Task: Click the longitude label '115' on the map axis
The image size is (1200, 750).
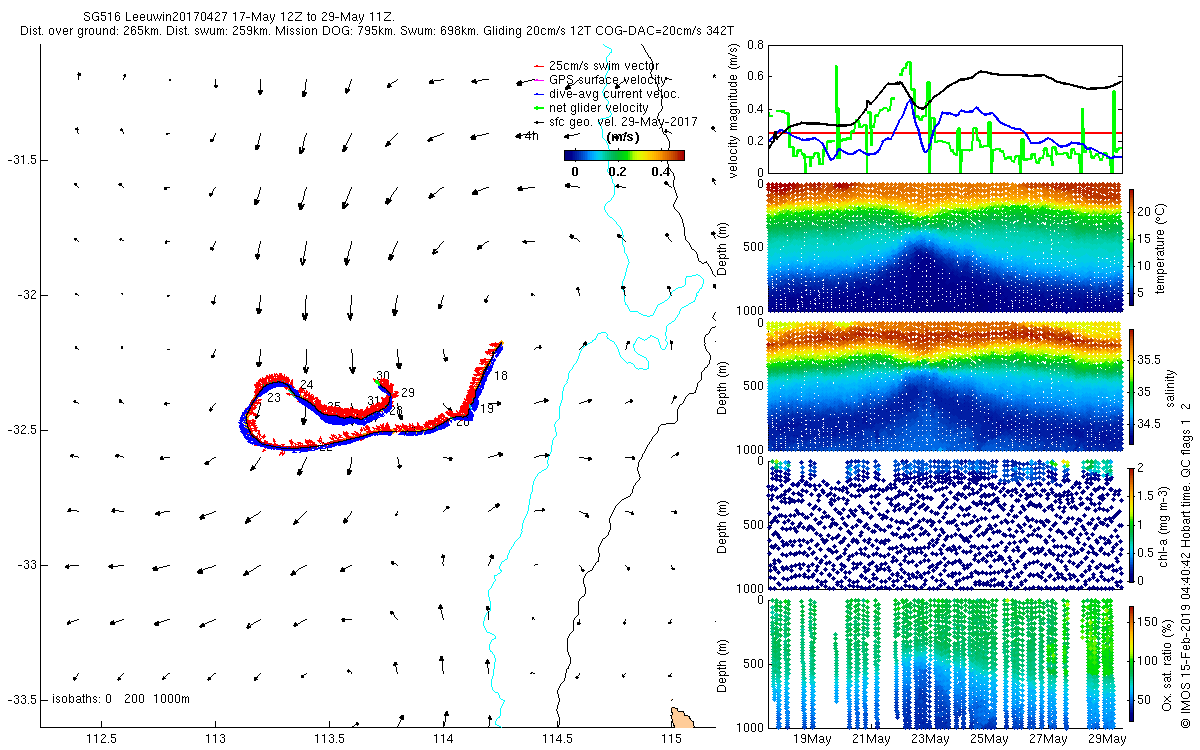Action: 671,739
